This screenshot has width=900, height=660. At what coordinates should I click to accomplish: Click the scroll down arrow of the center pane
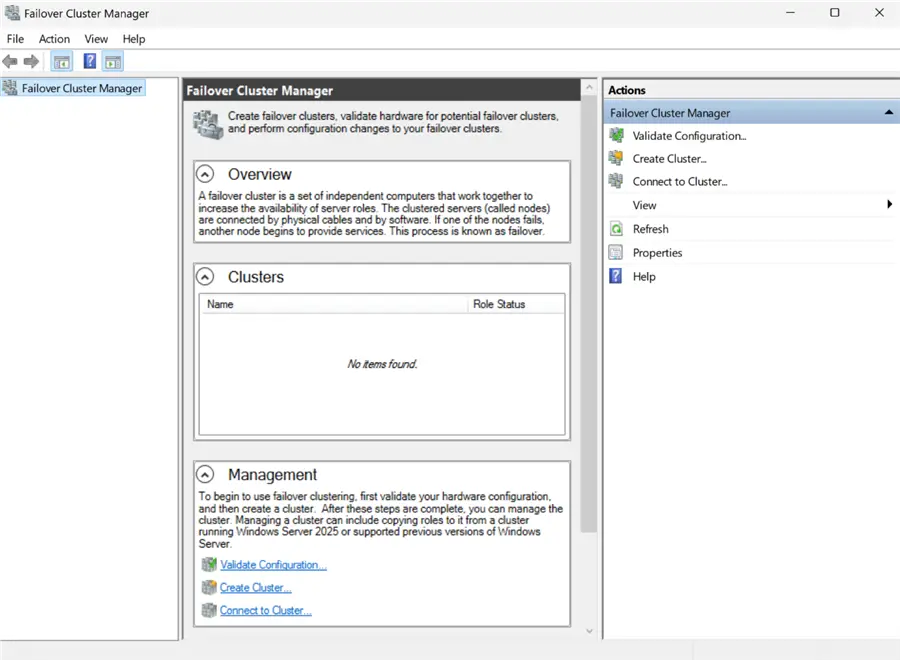(x=589, y=631)
